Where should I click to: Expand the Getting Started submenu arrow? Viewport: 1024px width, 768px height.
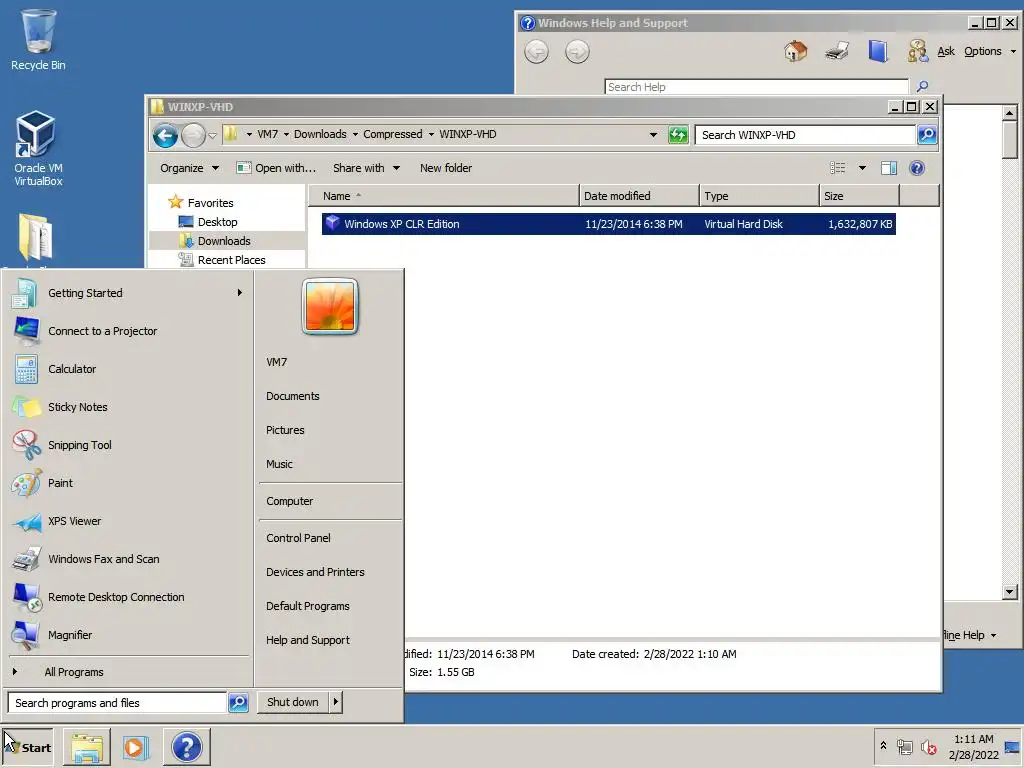(x=240, y=293)
